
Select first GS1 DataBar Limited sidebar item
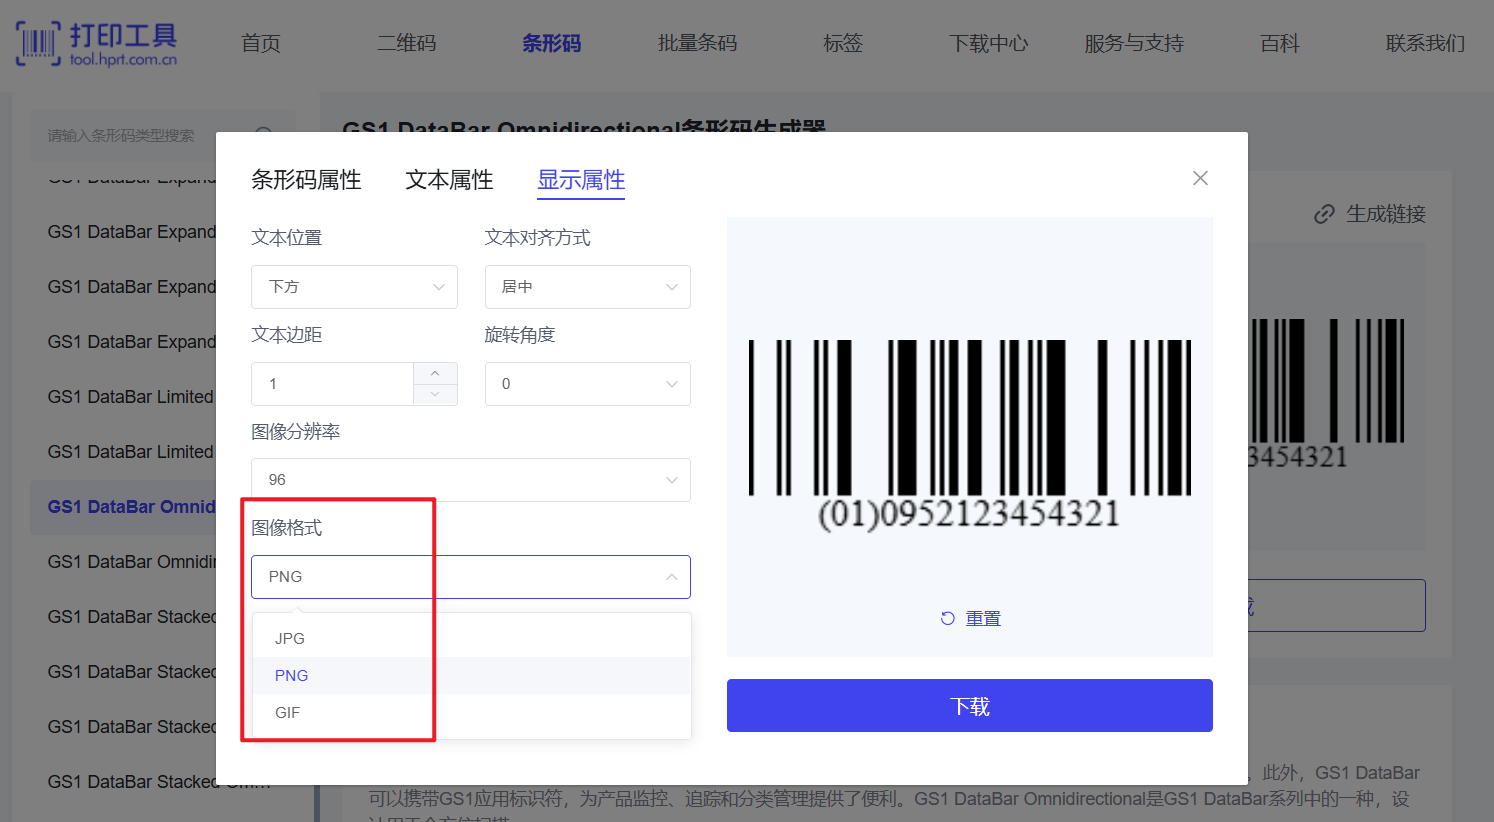pos(131,397)
